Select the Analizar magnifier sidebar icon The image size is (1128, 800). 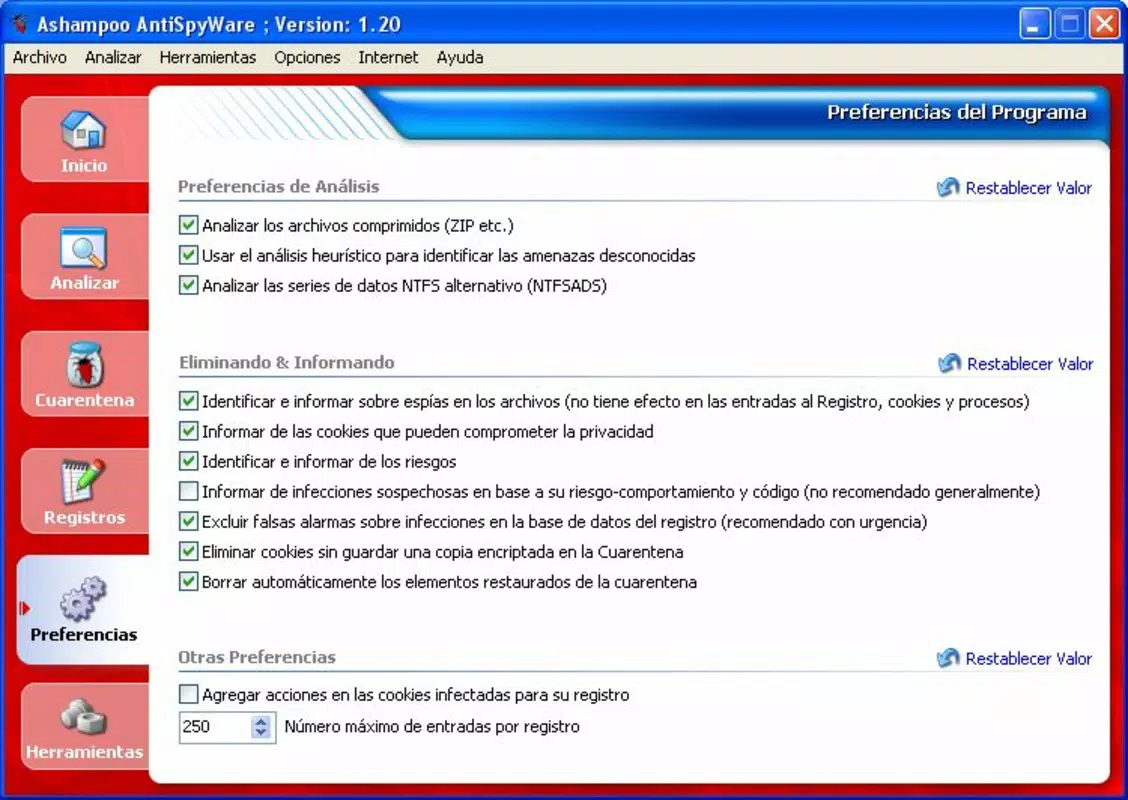83,247
